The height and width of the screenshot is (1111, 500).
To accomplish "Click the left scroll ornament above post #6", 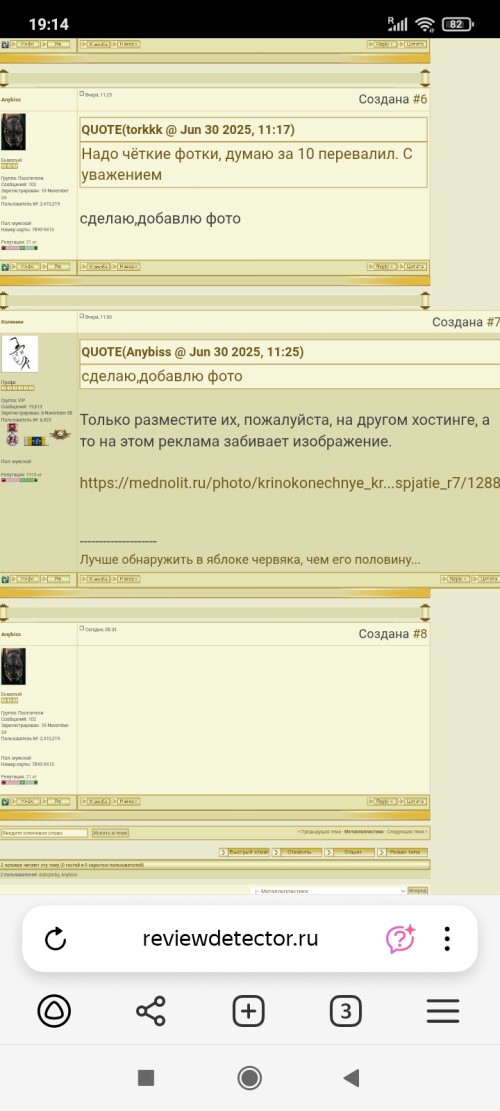I will click(x=4, y=78).
